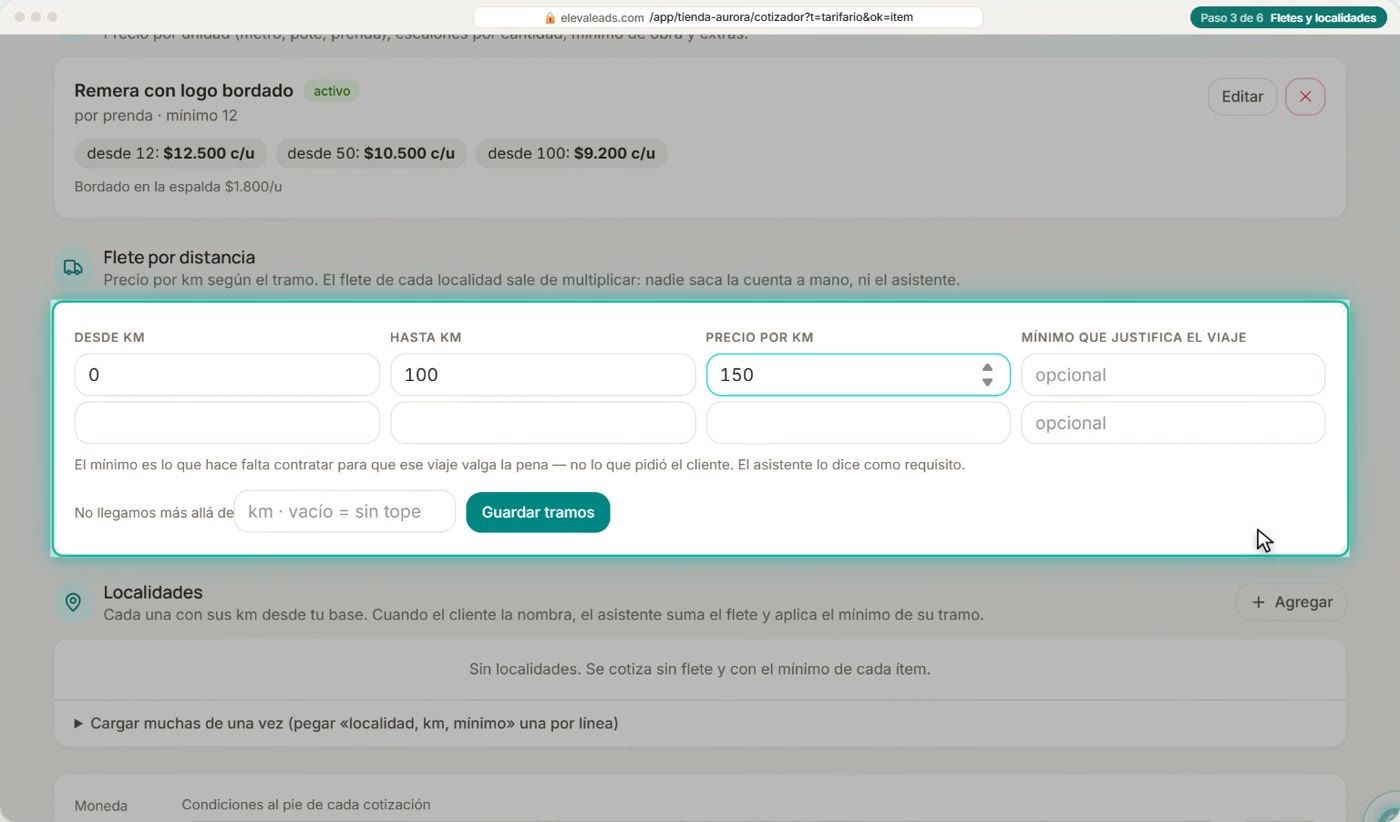
Task: Click the elevaleads.com address bar
Action: click(x=728, y=17)
